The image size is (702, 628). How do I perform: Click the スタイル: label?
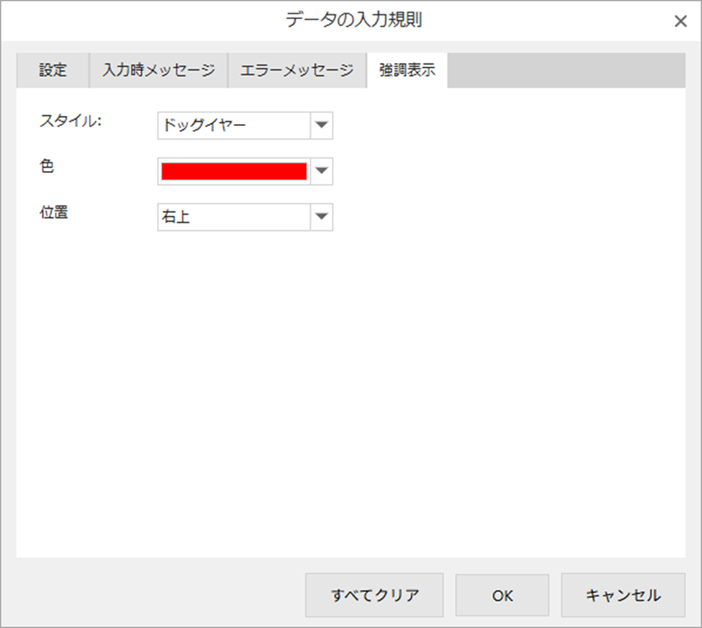(x=71, y=122)
